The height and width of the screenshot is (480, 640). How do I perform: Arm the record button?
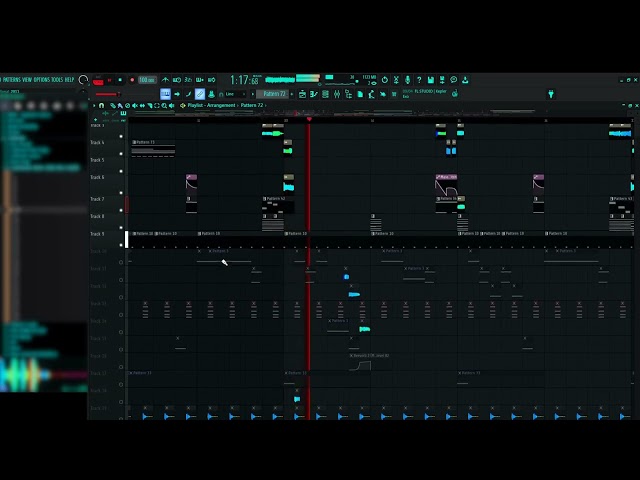pyautogui.click(x=132, y=80)
